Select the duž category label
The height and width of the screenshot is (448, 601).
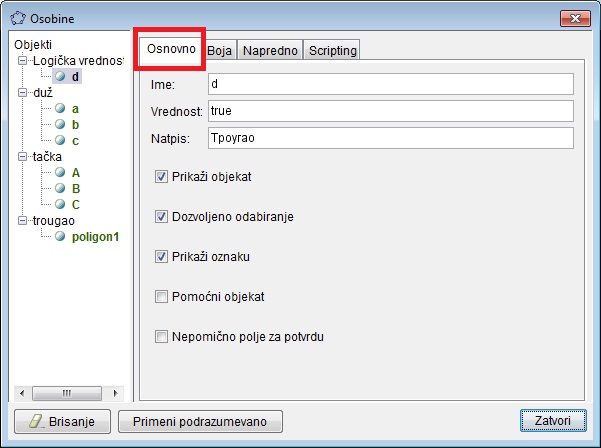(x=43, y=93)
